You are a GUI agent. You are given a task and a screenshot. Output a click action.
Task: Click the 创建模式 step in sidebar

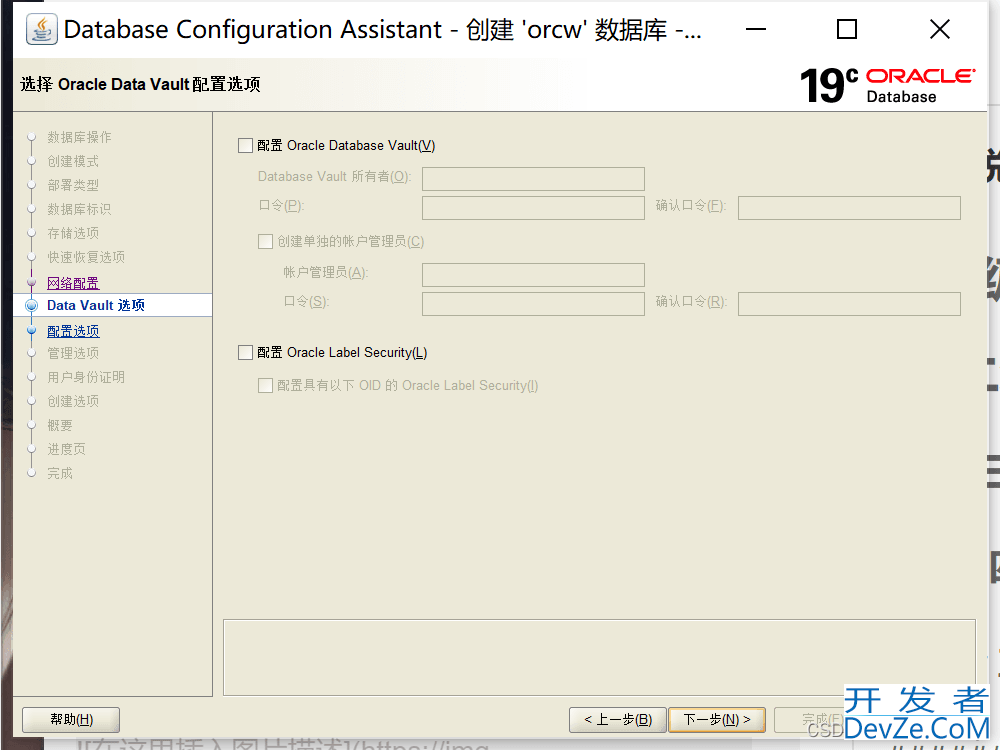click(73, 161)
